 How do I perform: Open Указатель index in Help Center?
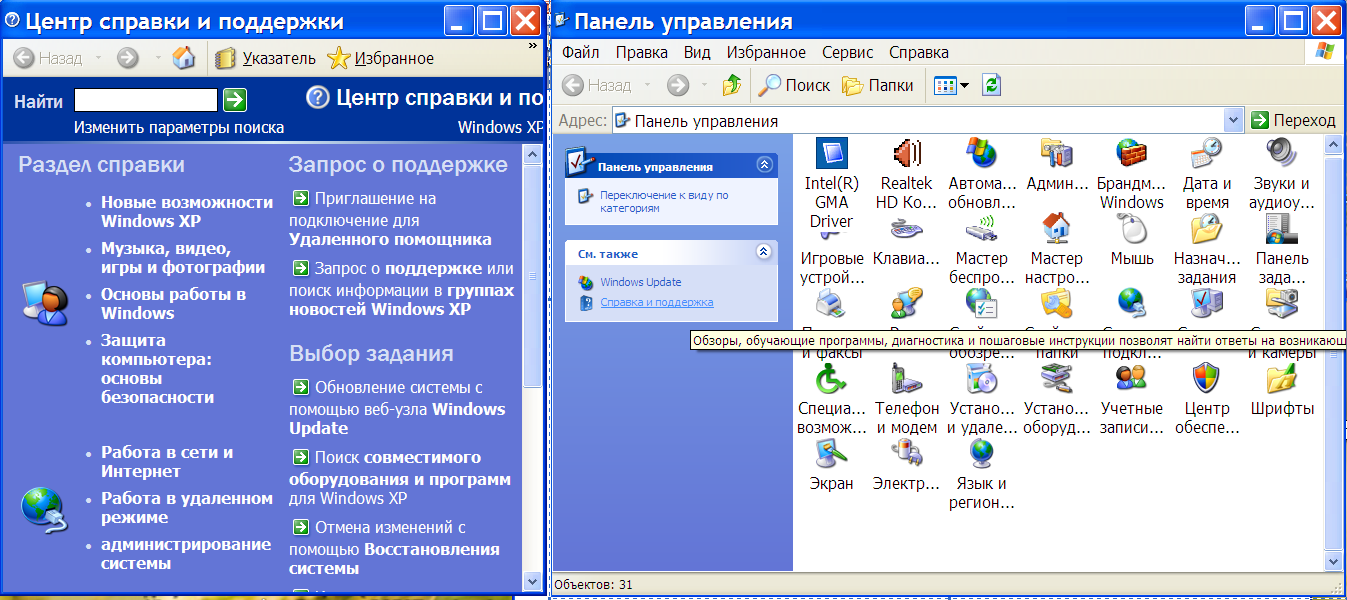[266, 58]
